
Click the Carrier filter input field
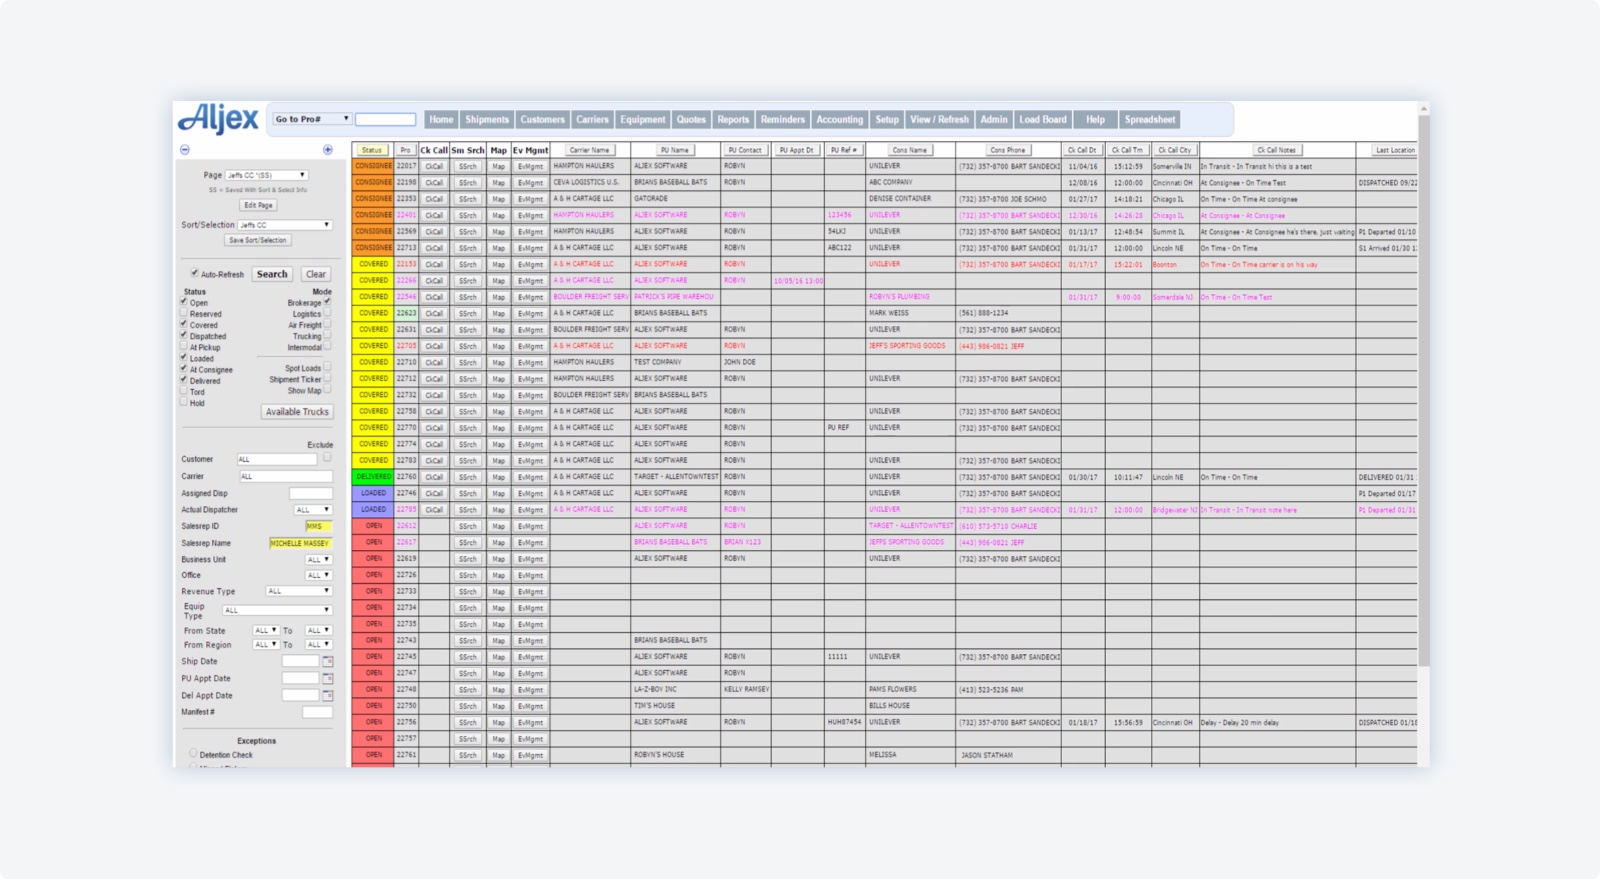(x=286, y=477)
